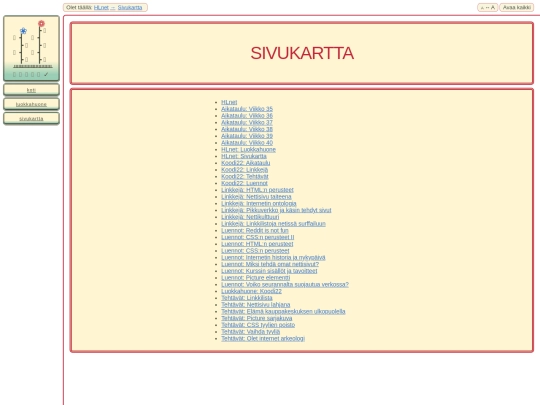
Task: Open Sivukartta breadcrumb link
Action: point(130,7)
